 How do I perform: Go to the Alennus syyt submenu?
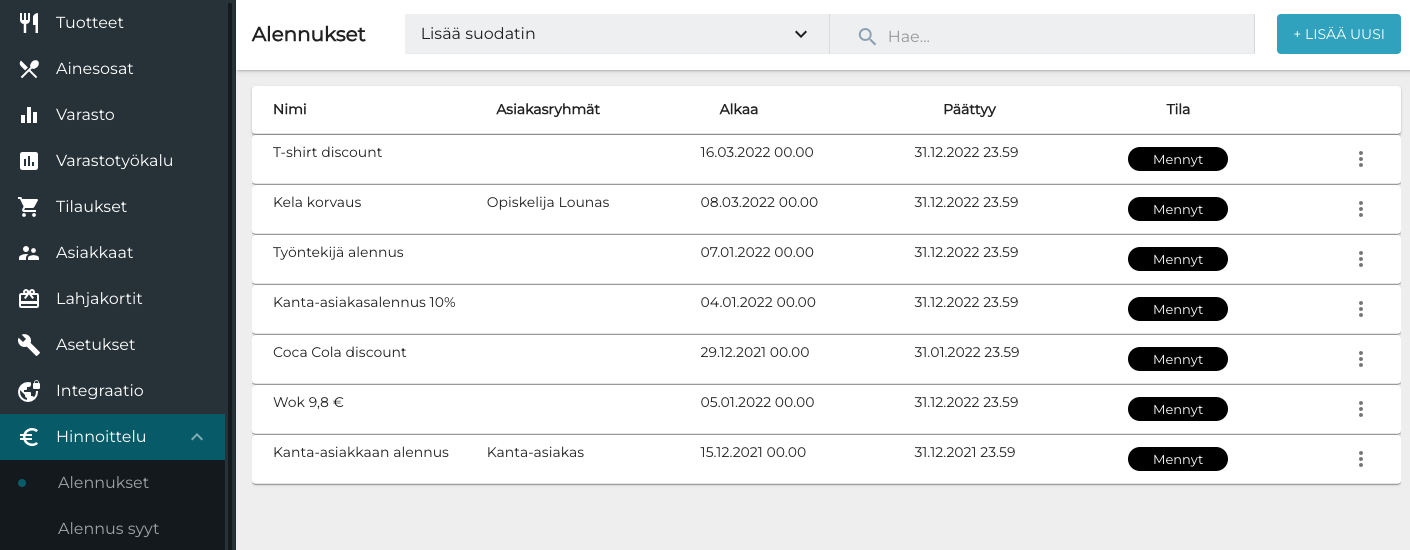pyautogui.click(x=108, y=529)
